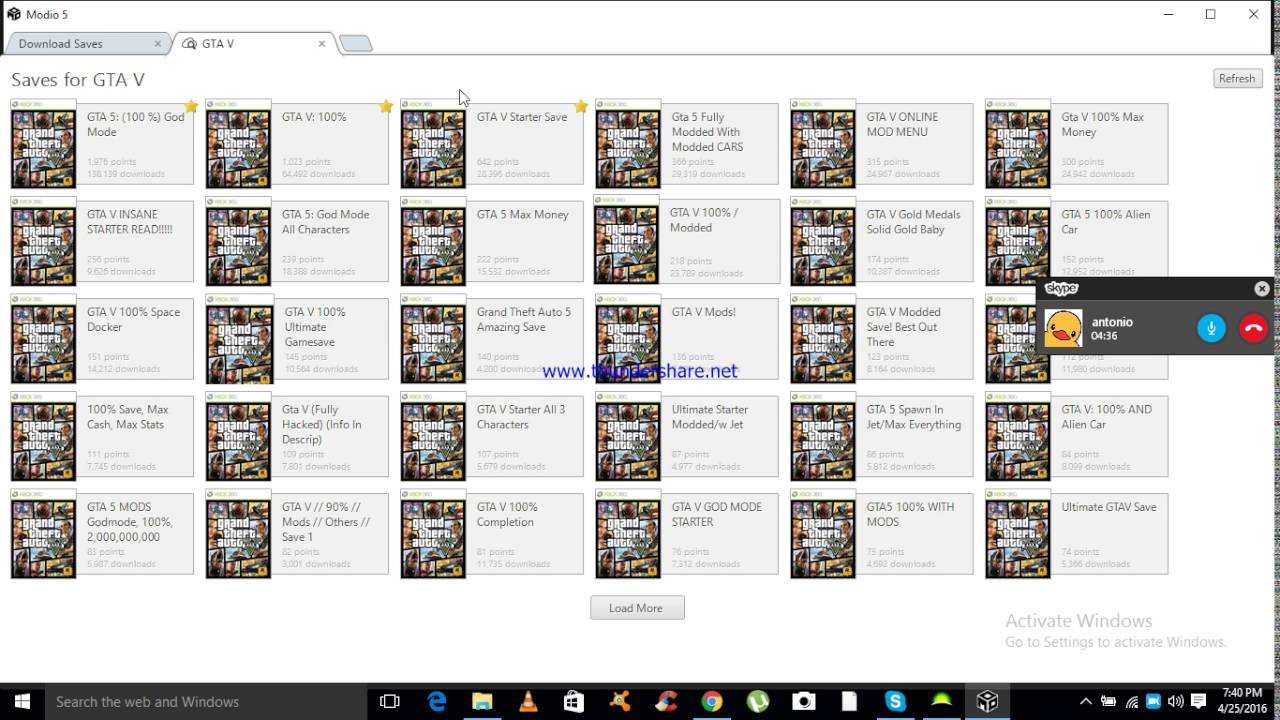Select 'GTA 5 Spawn In Jet/Max Everything'
Viewport: 1280px width, 720px height.
[x=882, y=436]
